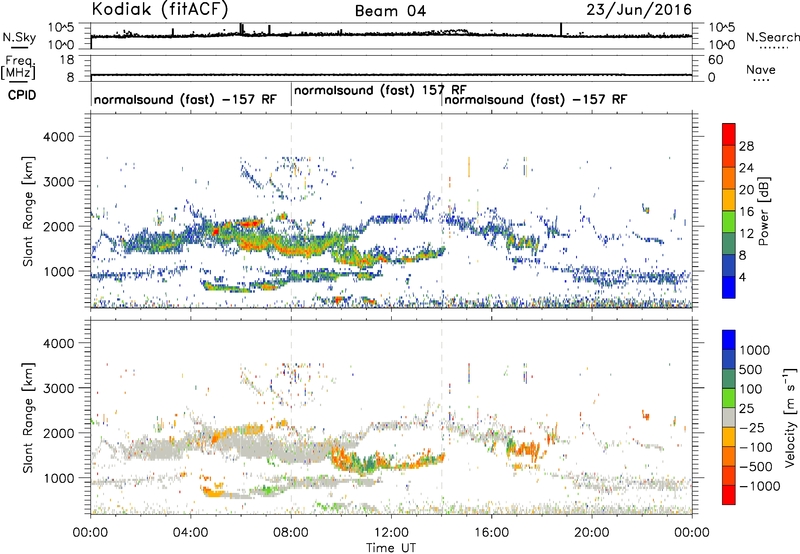Image resolution: width=800 pixels, height=554 pixels.
Task: Click the "Freq. [MHz]" axis label
Action: (18, 67)
